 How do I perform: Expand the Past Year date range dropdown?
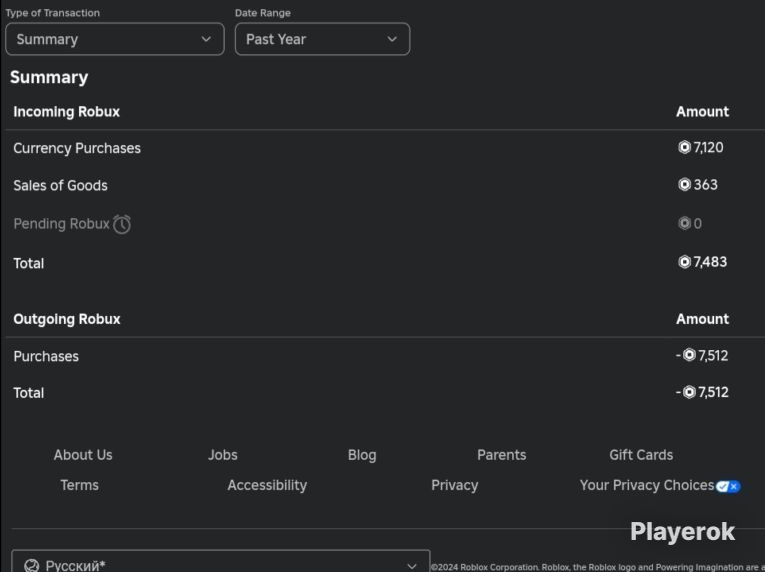coord(322,39)
